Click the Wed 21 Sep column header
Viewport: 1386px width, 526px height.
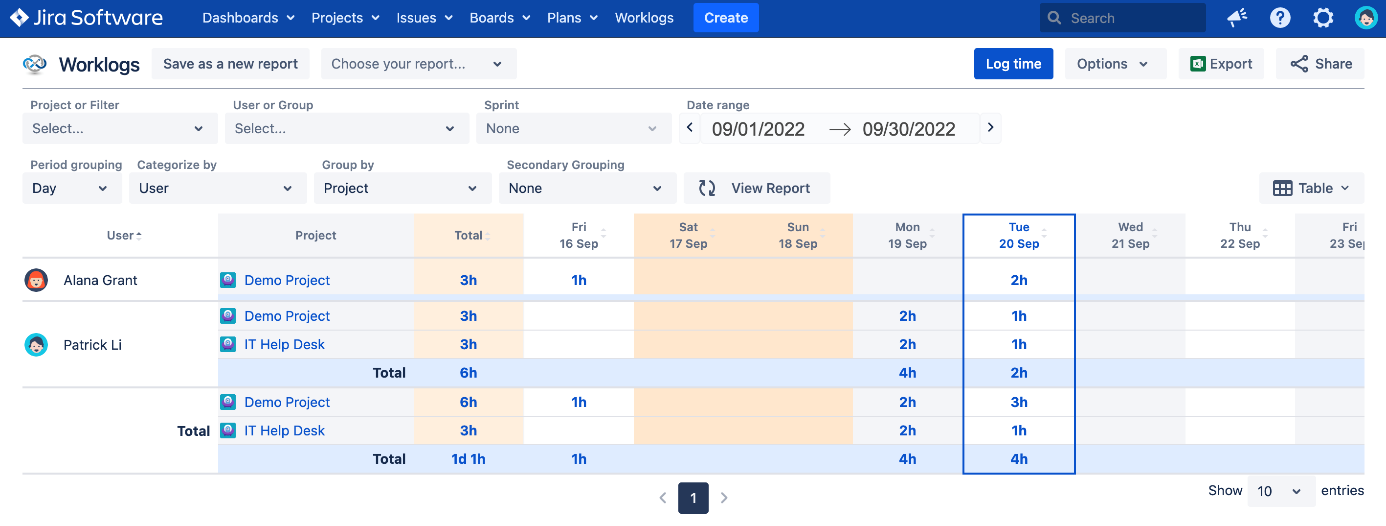coord(1131,235)
